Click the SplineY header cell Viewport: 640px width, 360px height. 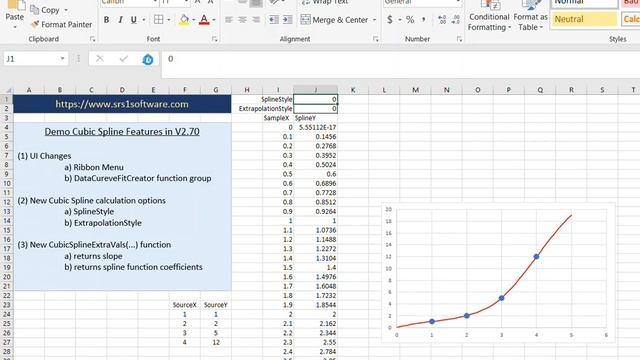[316, 118]
